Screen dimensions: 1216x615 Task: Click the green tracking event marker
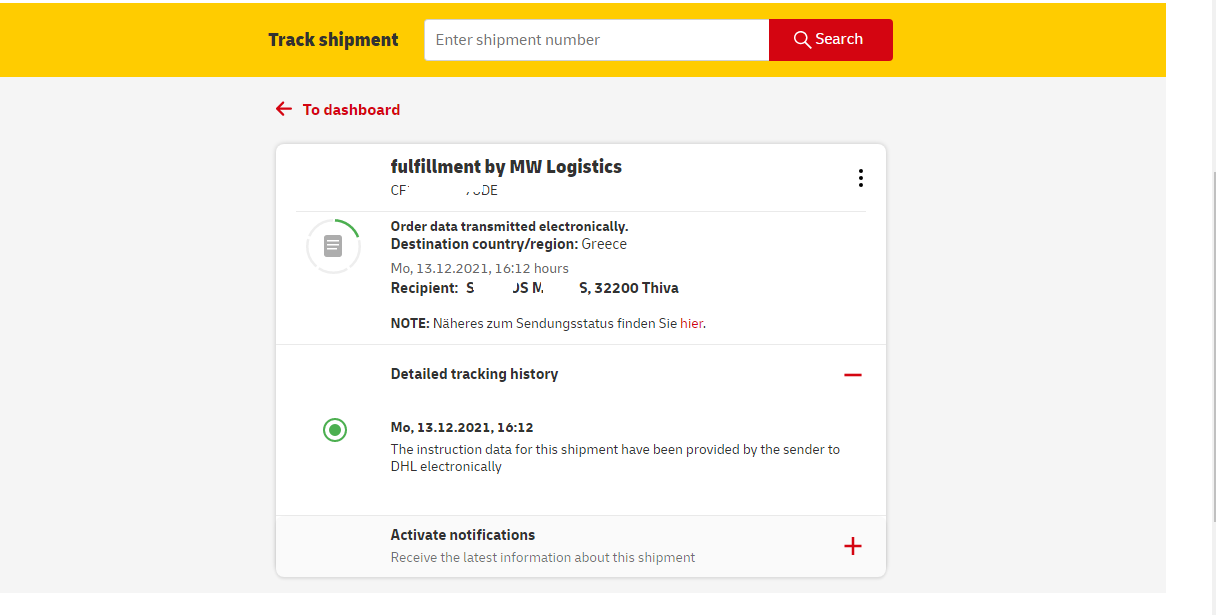tap(335, 431)
